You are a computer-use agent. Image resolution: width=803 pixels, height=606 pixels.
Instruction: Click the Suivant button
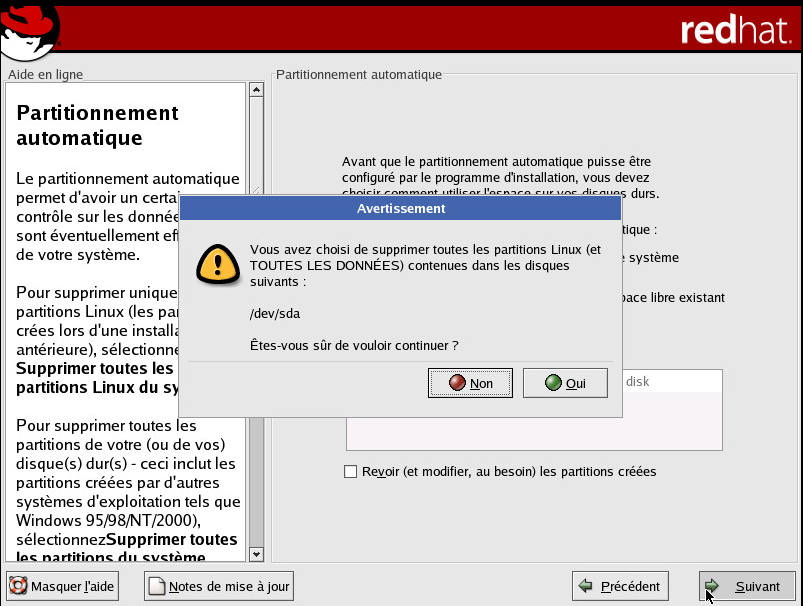[x=747, y=586]
